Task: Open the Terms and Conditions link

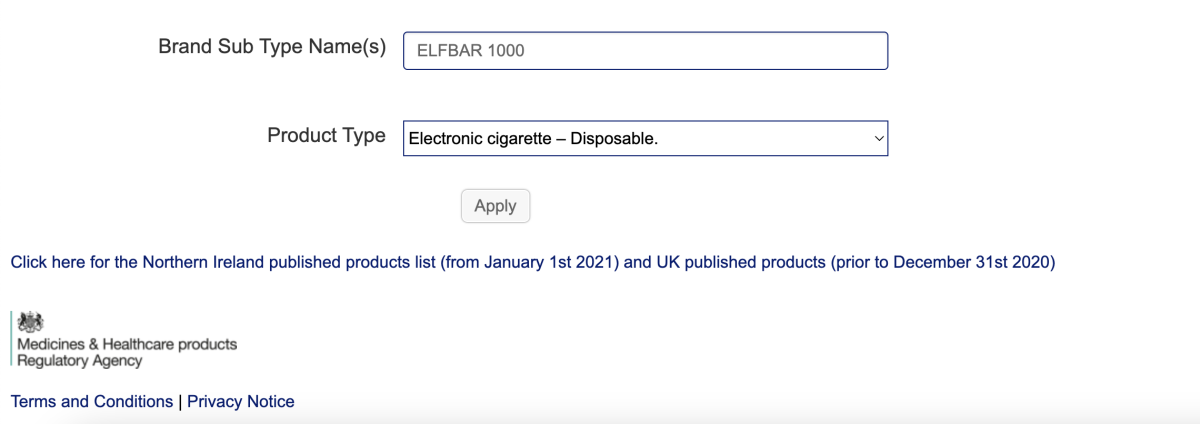Action: point(92,402)
